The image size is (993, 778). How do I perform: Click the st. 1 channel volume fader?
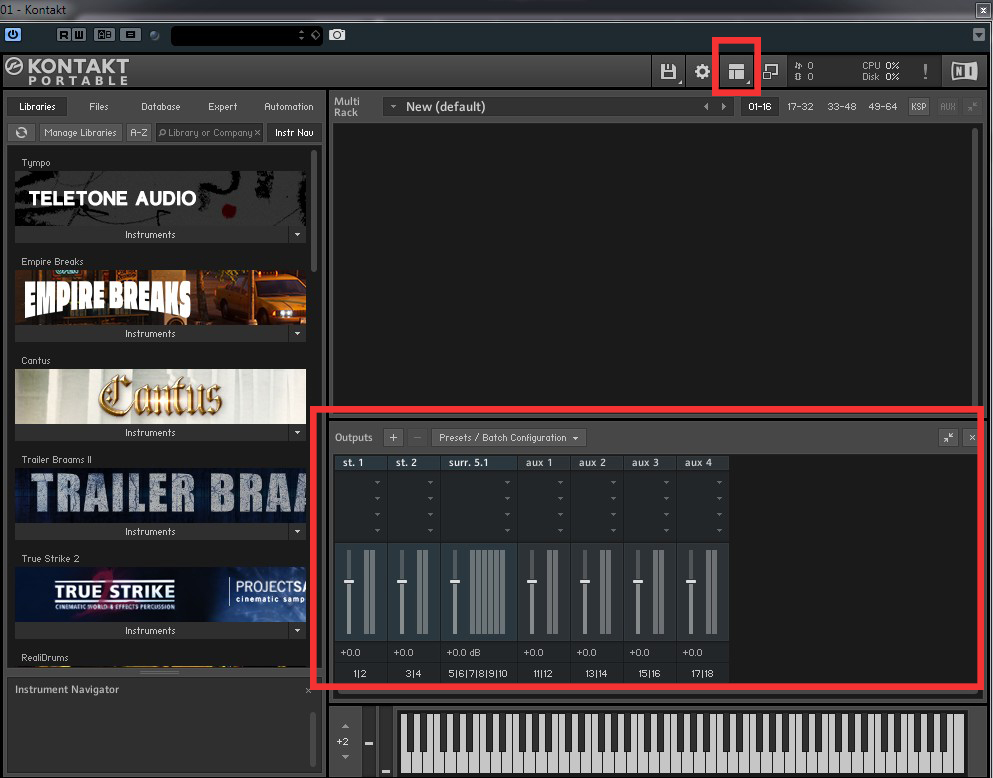coord(349,581)
